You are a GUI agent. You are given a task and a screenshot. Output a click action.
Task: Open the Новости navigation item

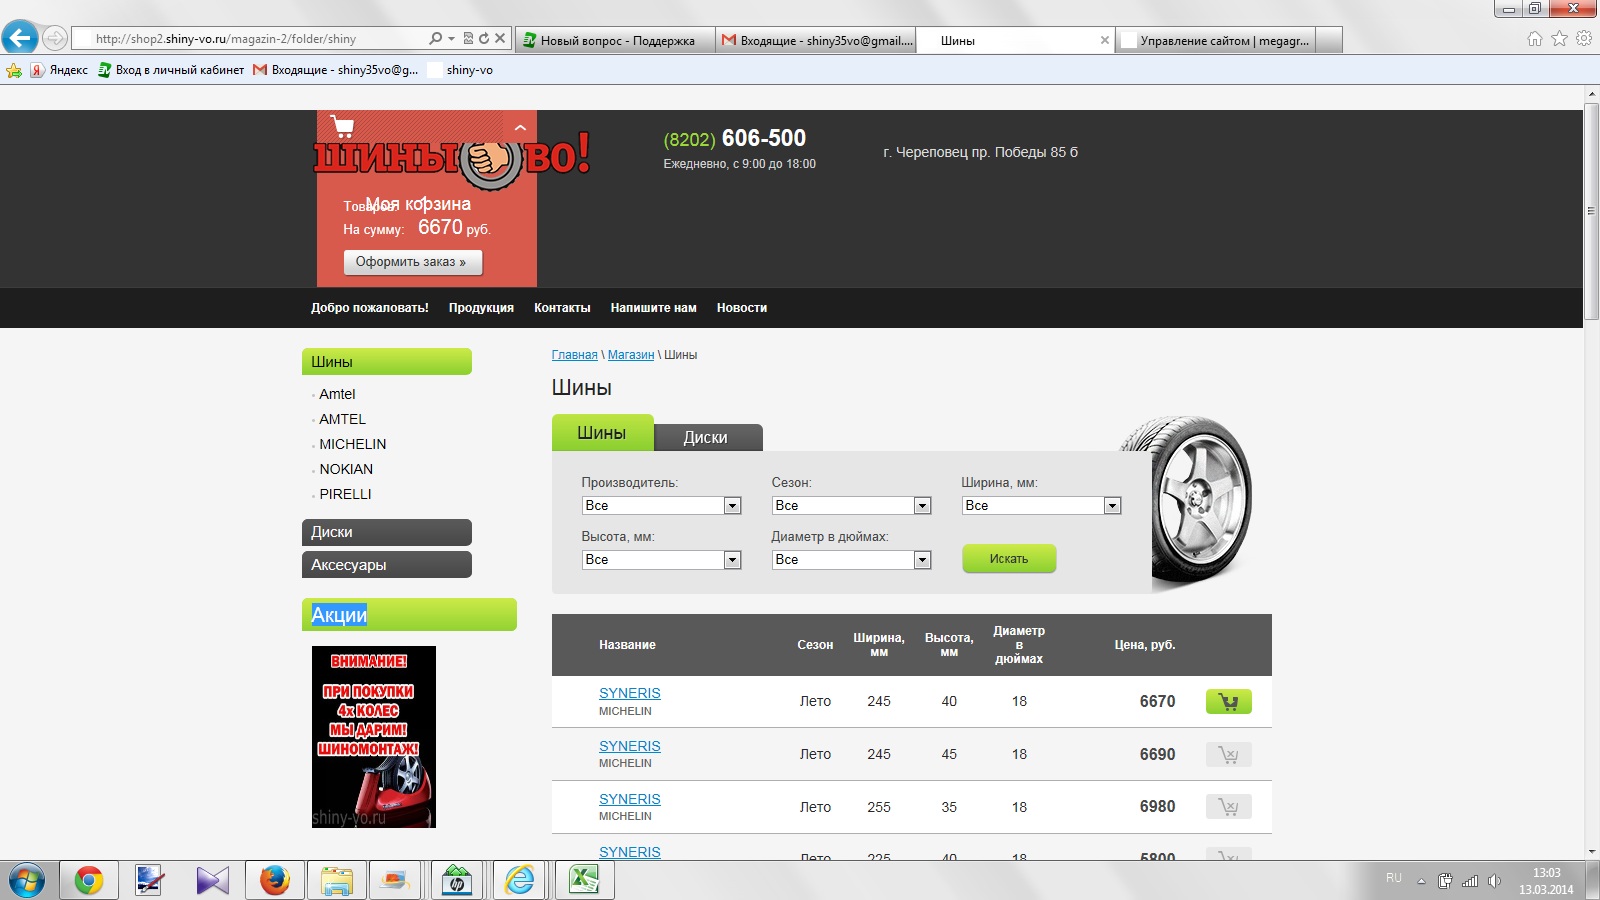click(742, 308)
